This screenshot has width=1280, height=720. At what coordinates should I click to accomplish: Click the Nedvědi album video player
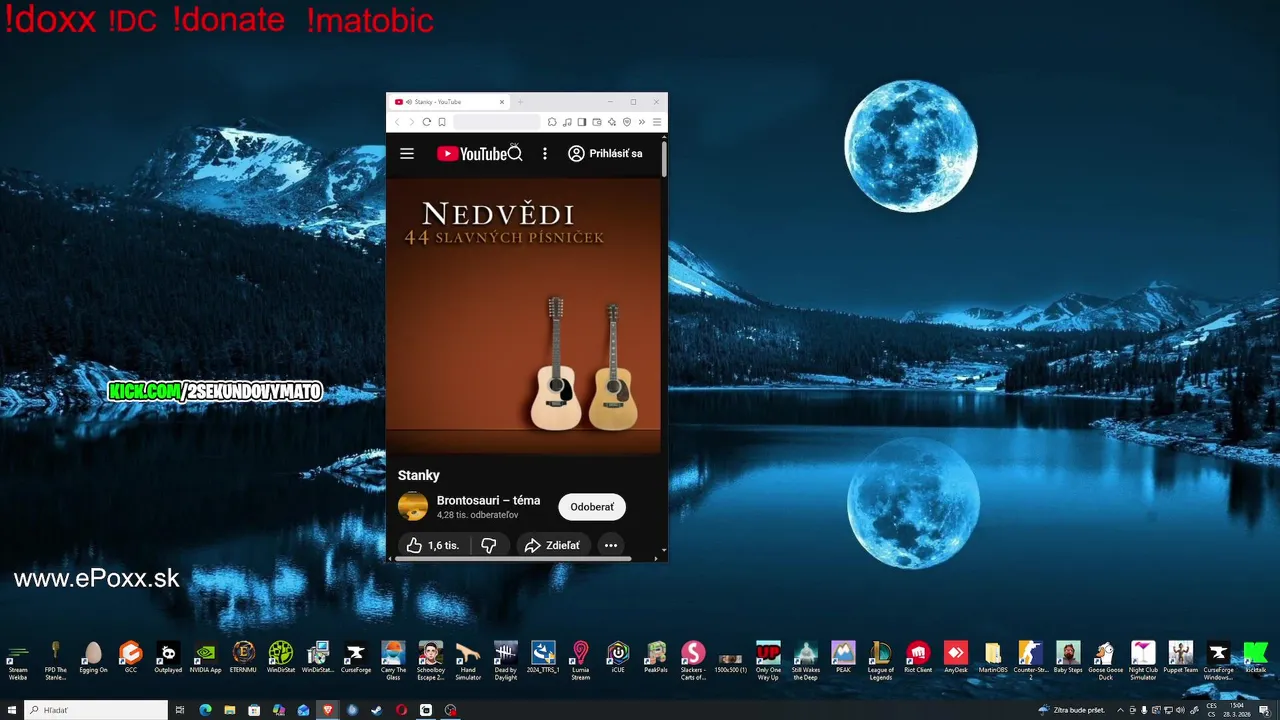pyautogui.click(x=524, y=317)
